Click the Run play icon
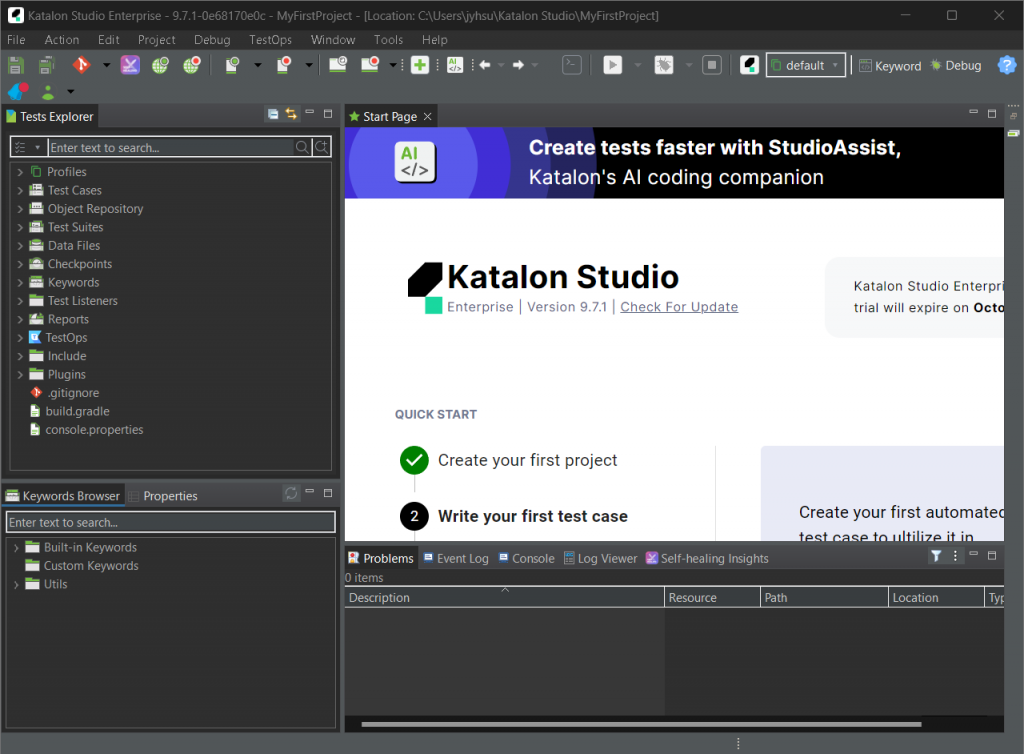 point(613,65)
